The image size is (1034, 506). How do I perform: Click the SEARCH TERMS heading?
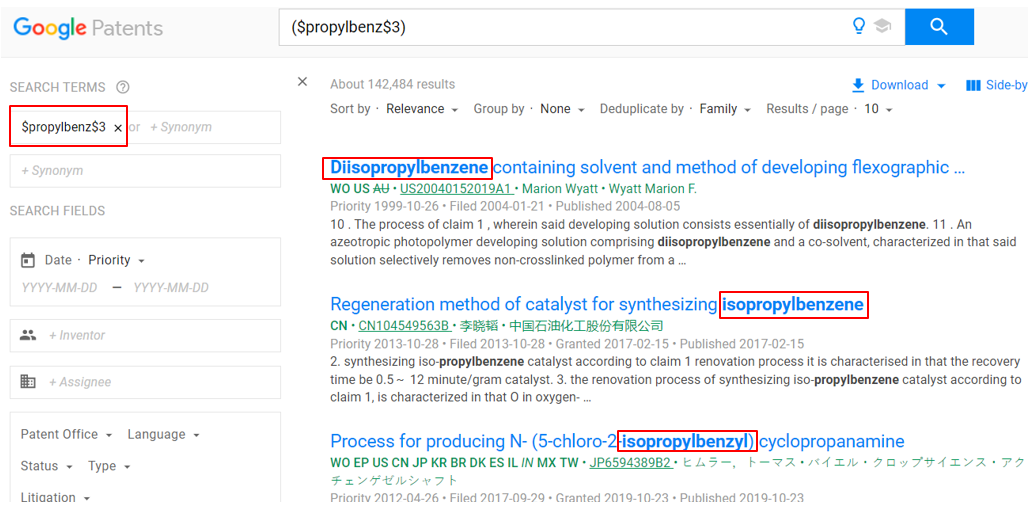coord(57,87)
